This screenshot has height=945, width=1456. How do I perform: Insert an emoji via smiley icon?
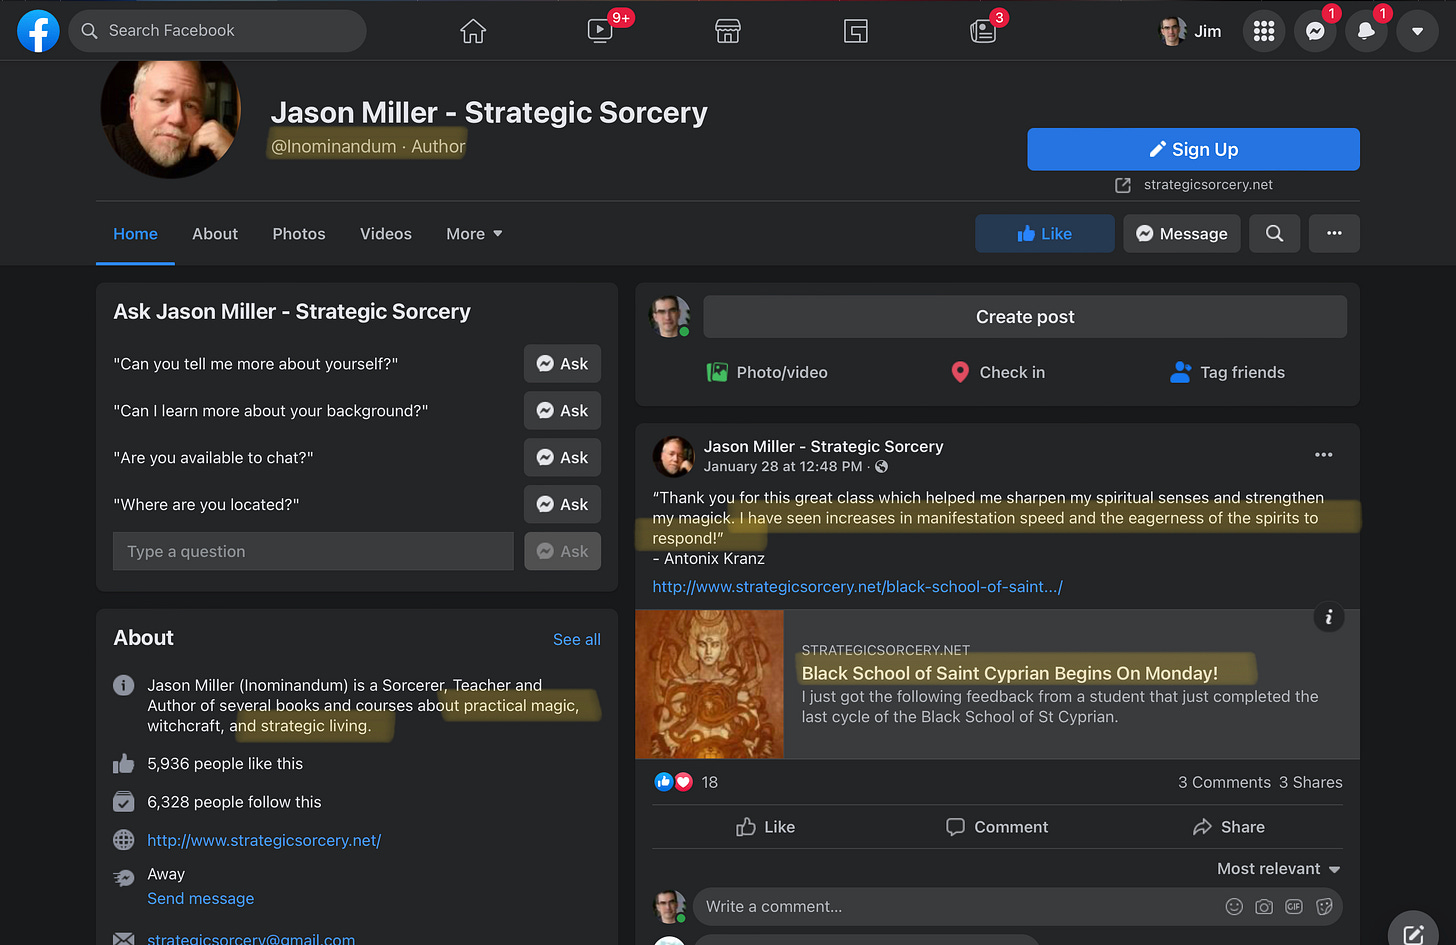point(1234,907)
